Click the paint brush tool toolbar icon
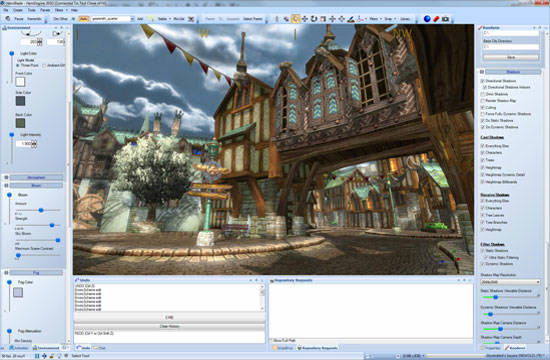Viewport: 550px width, 360px height. pyautogui.click(x=350, y=19)
